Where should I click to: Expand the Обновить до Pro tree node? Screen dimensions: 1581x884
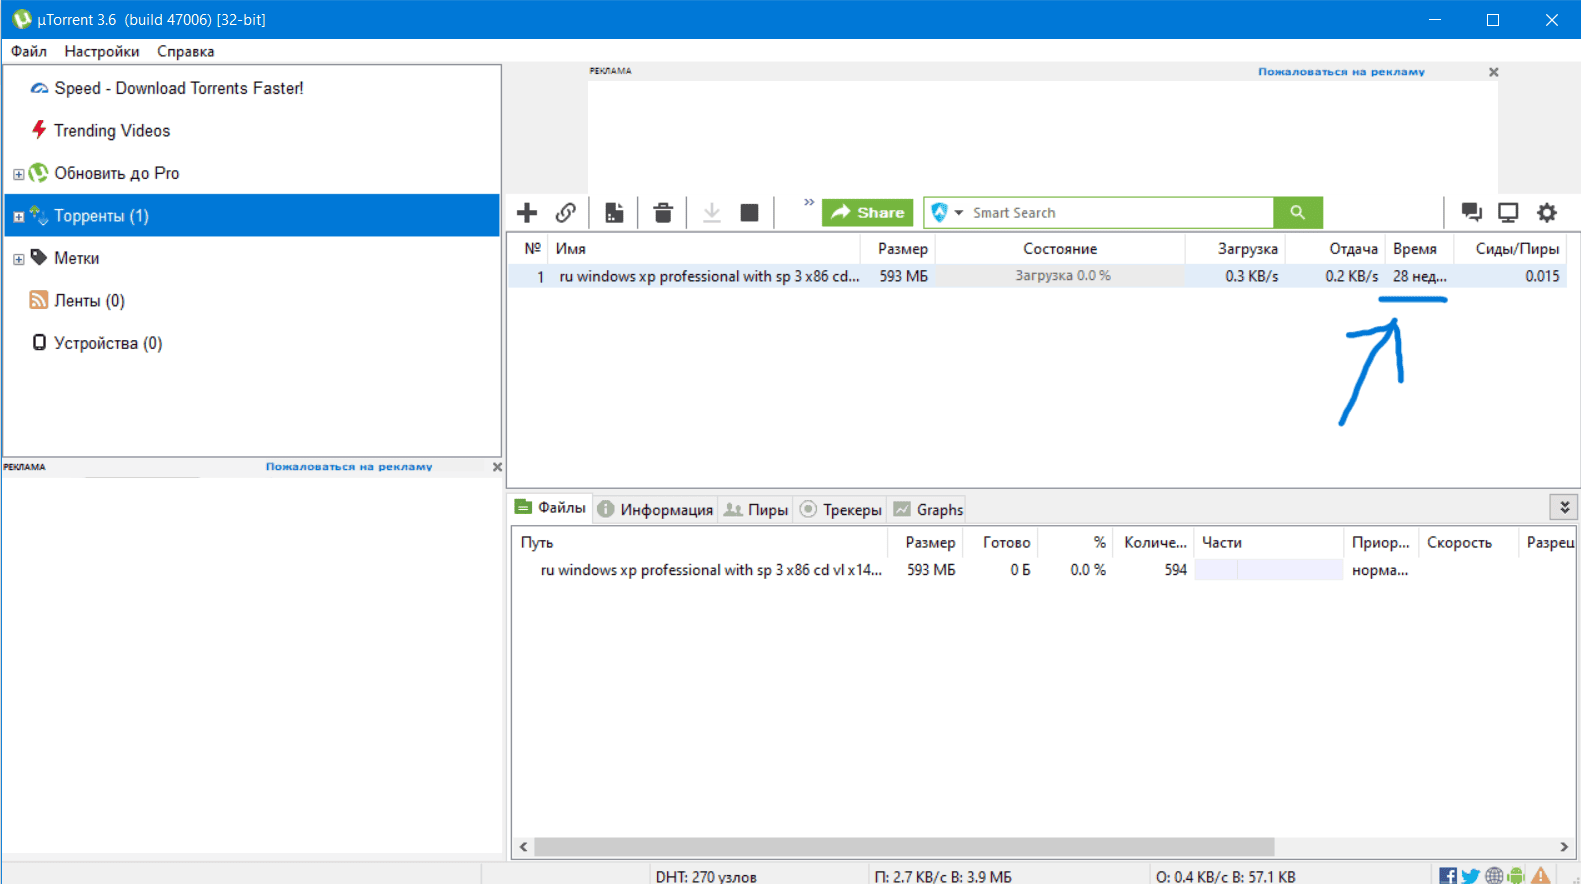[18, 174]
